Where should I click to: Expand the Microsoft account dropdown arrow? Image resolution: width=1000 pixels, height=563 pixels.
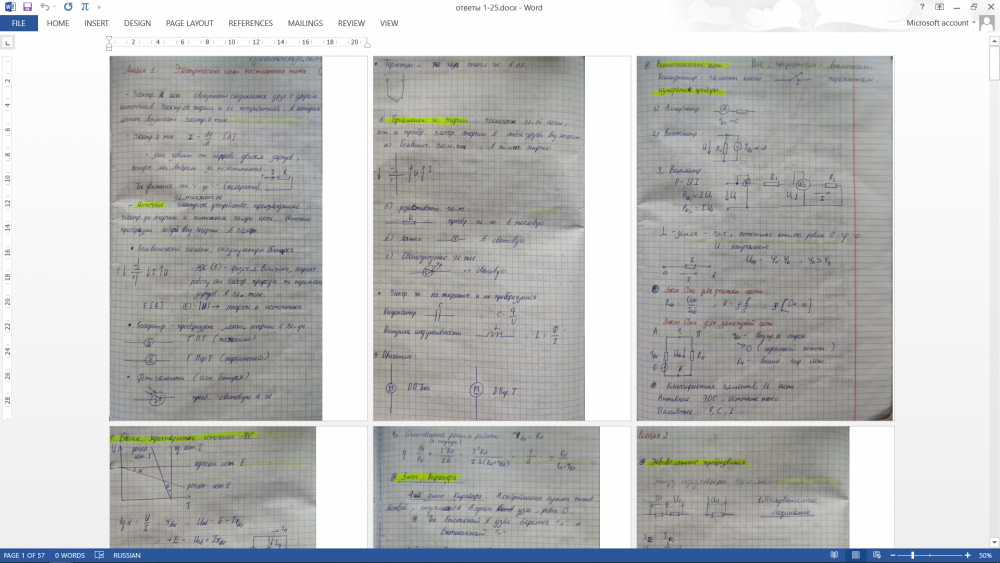(x=974, y=23)
